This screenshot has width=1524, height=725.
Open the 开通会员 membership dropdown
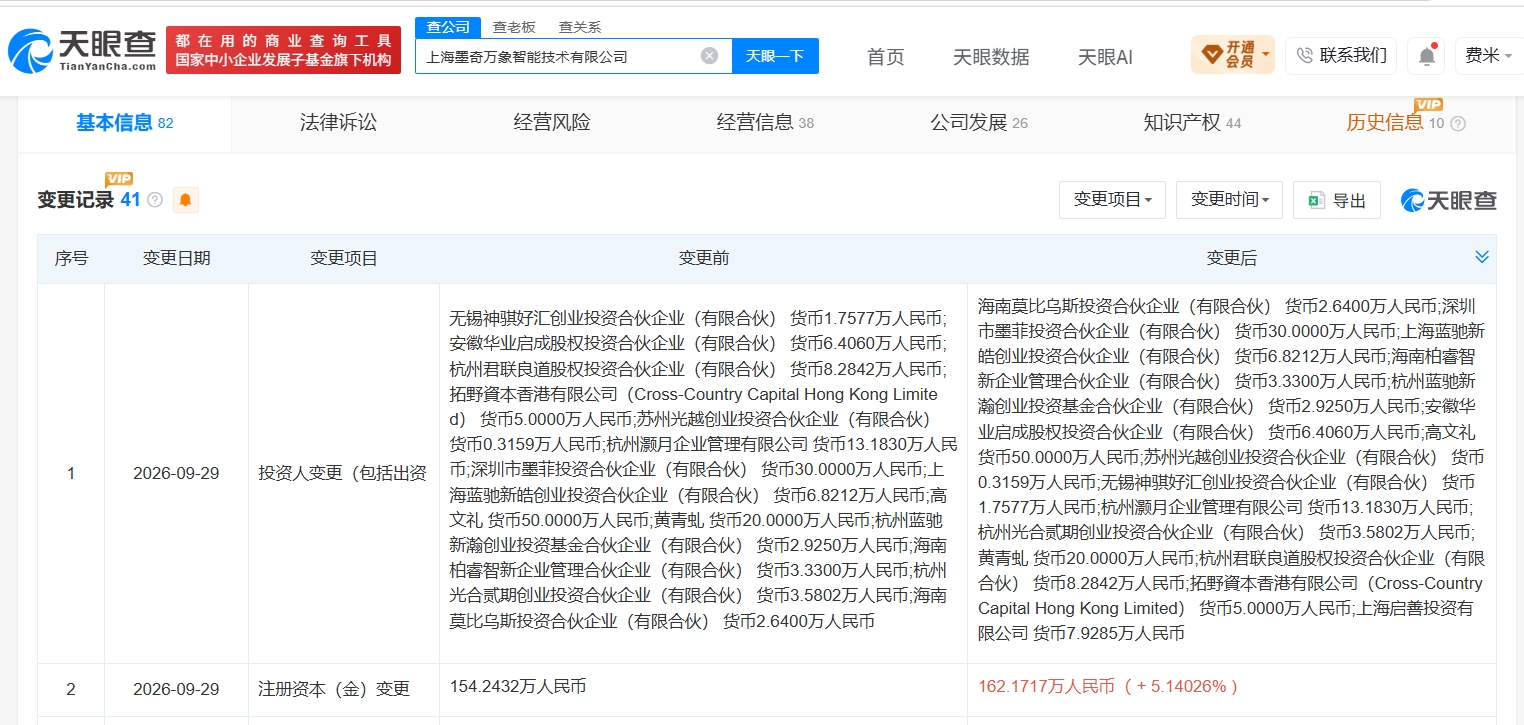pos(1233,54)
